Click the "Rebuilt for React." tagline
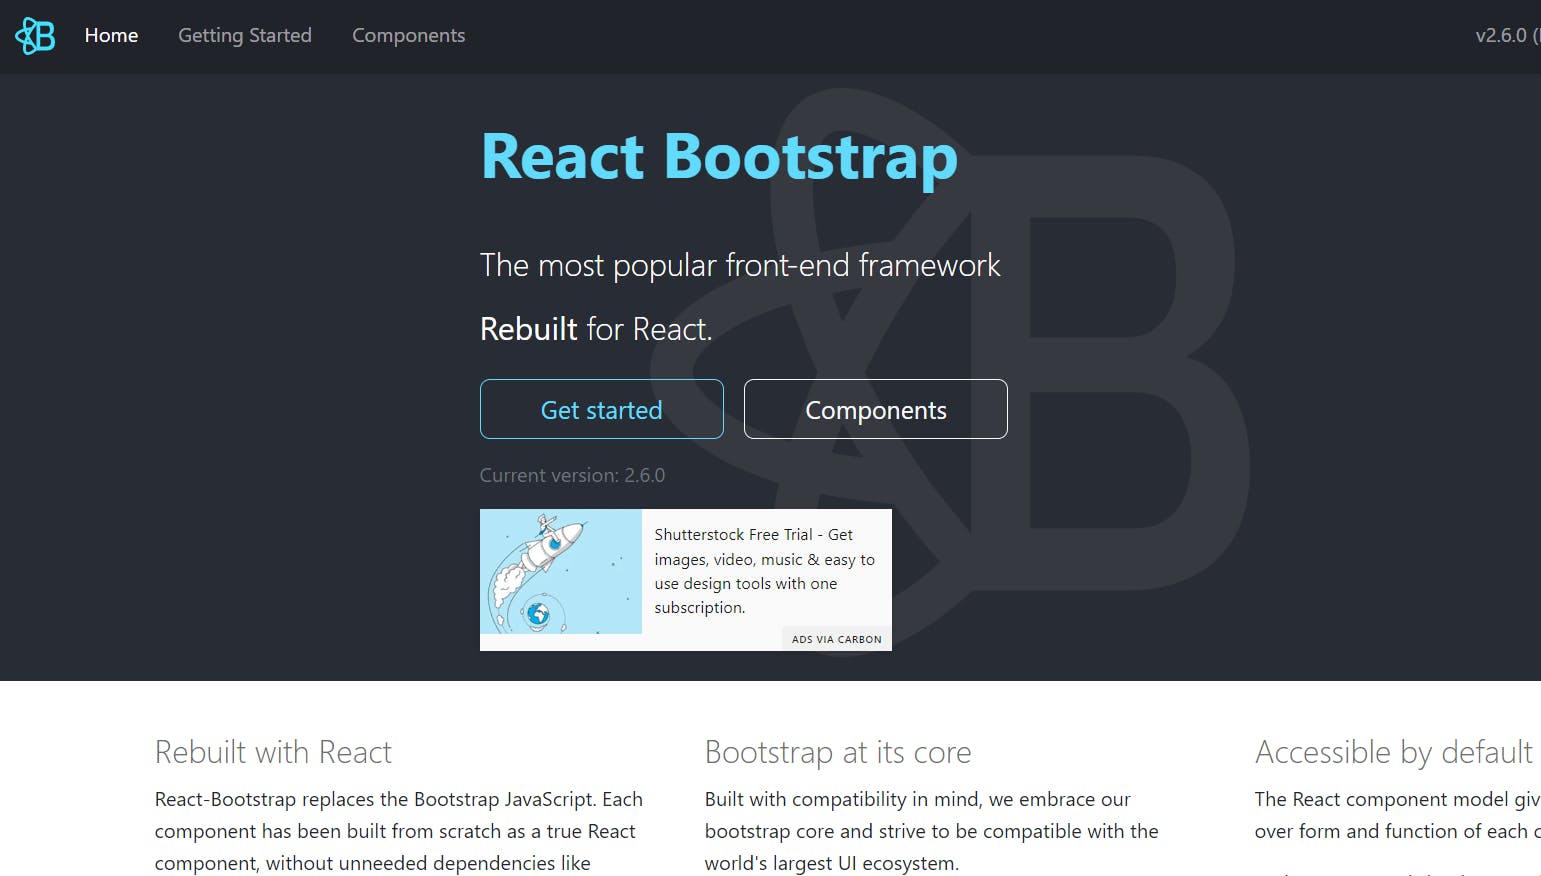 coord(596,329)
